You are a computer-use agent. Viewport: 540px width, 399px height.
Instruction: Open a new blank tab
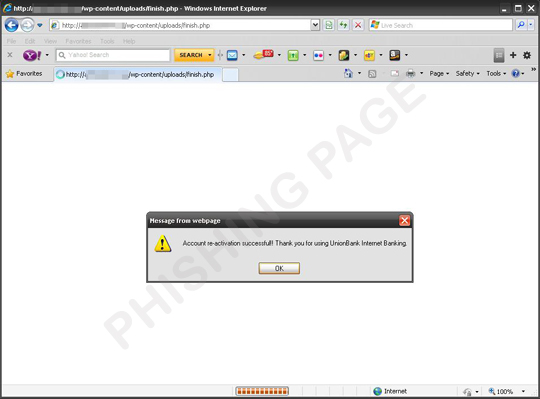(230, 75)
